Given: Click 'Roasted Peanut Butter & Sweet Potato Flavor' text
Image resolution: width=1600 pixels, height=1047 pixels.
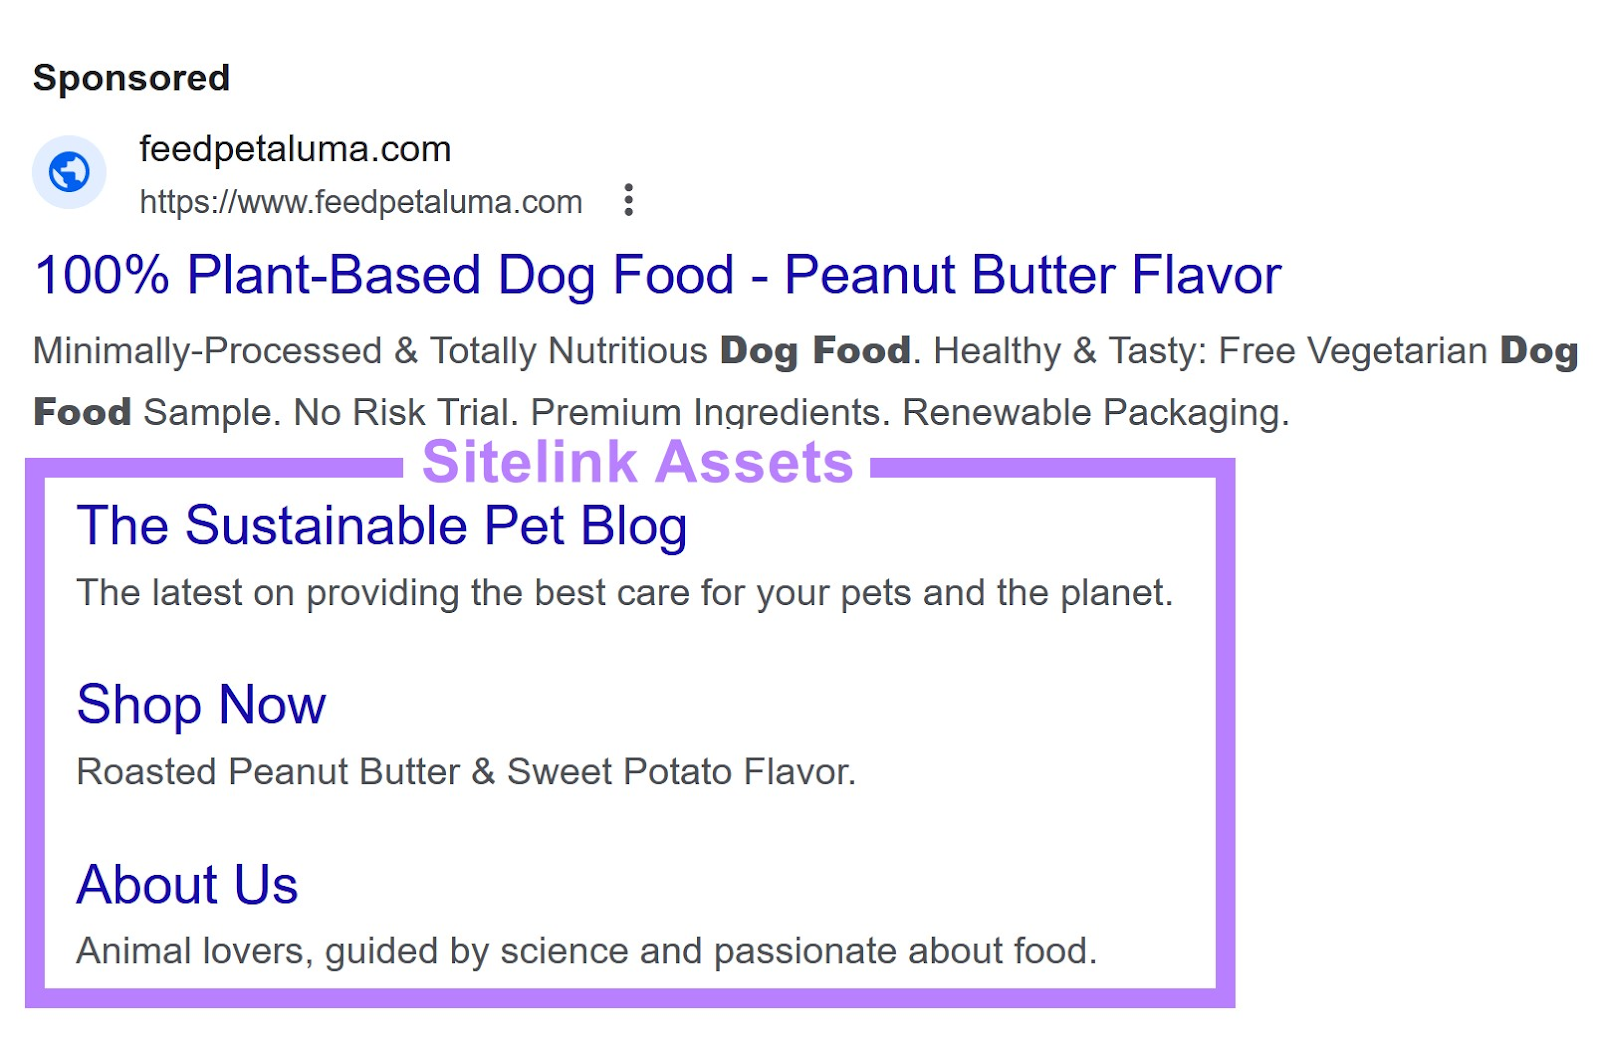Looking at the screenshot, I should [466, 771].
